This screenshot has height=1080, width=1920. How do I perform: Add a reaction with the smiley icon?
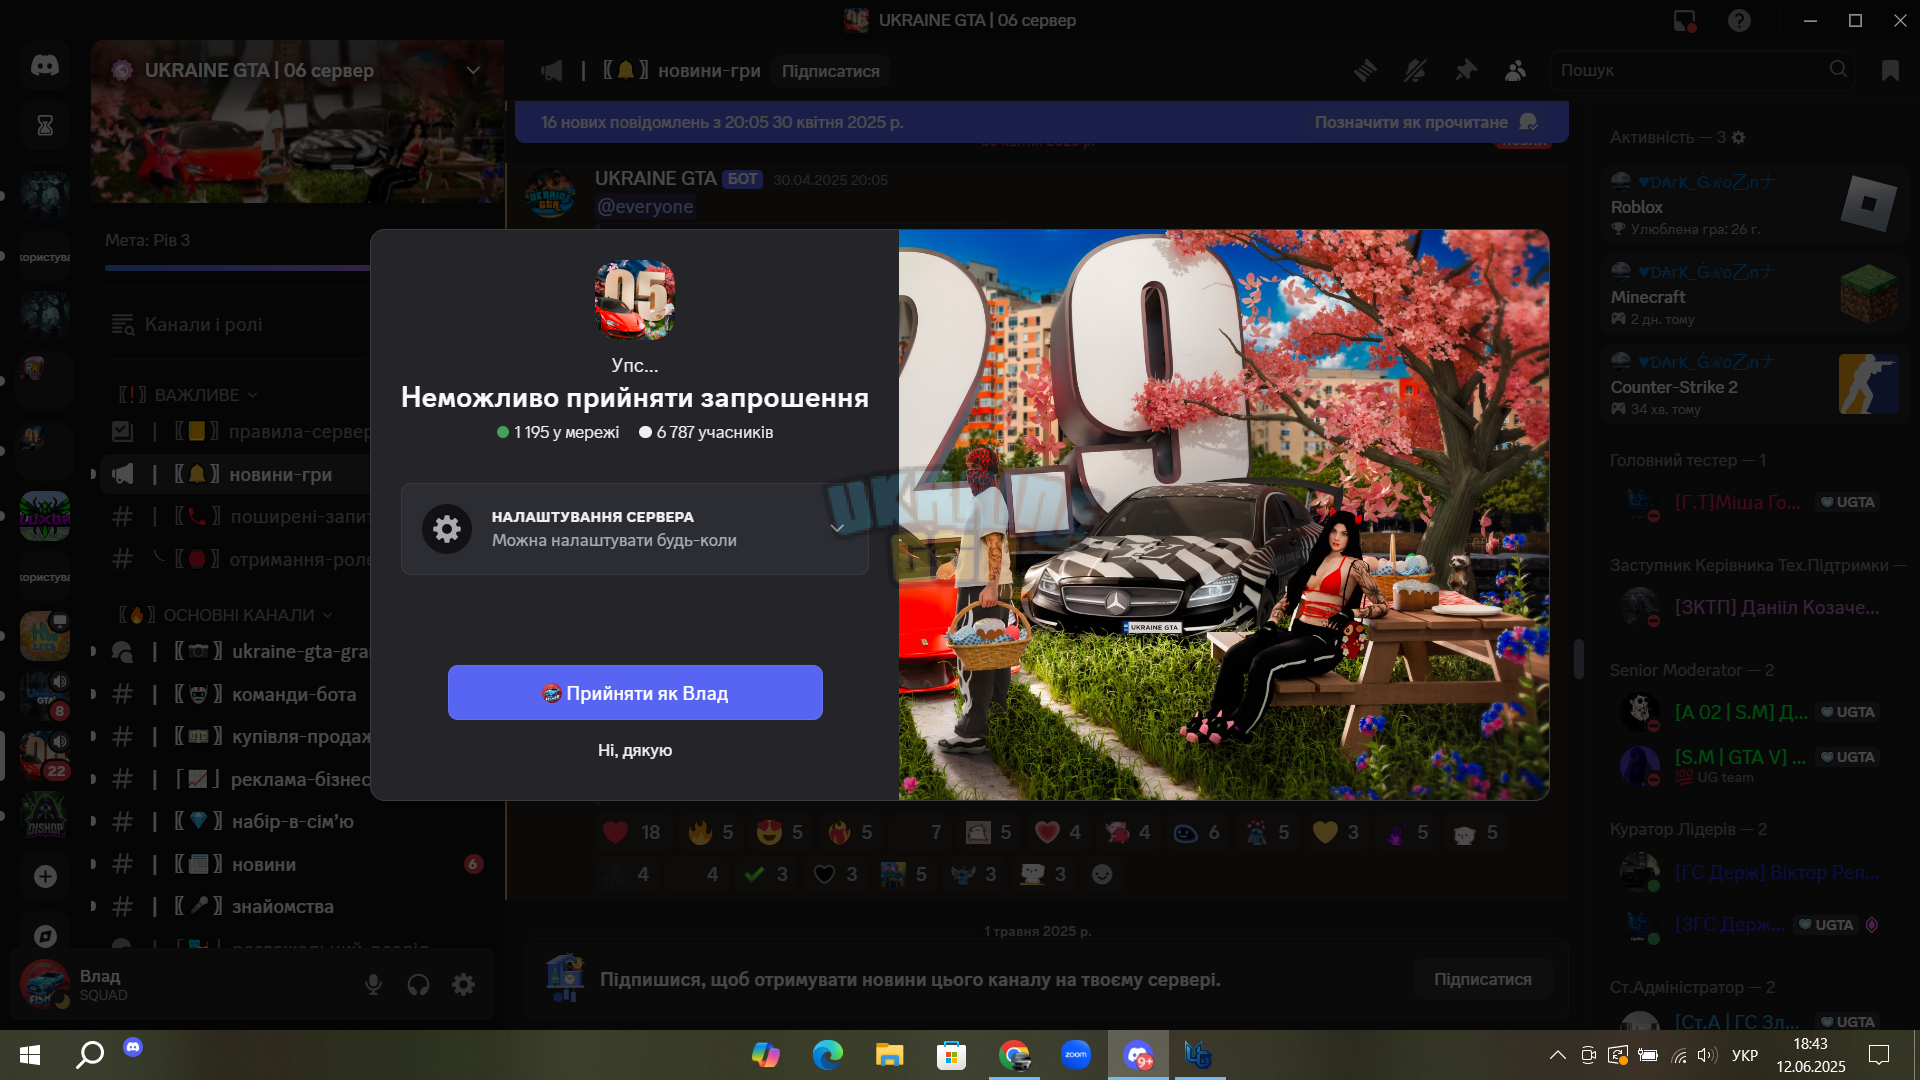pyautogui.click(x=1102, y=875)
